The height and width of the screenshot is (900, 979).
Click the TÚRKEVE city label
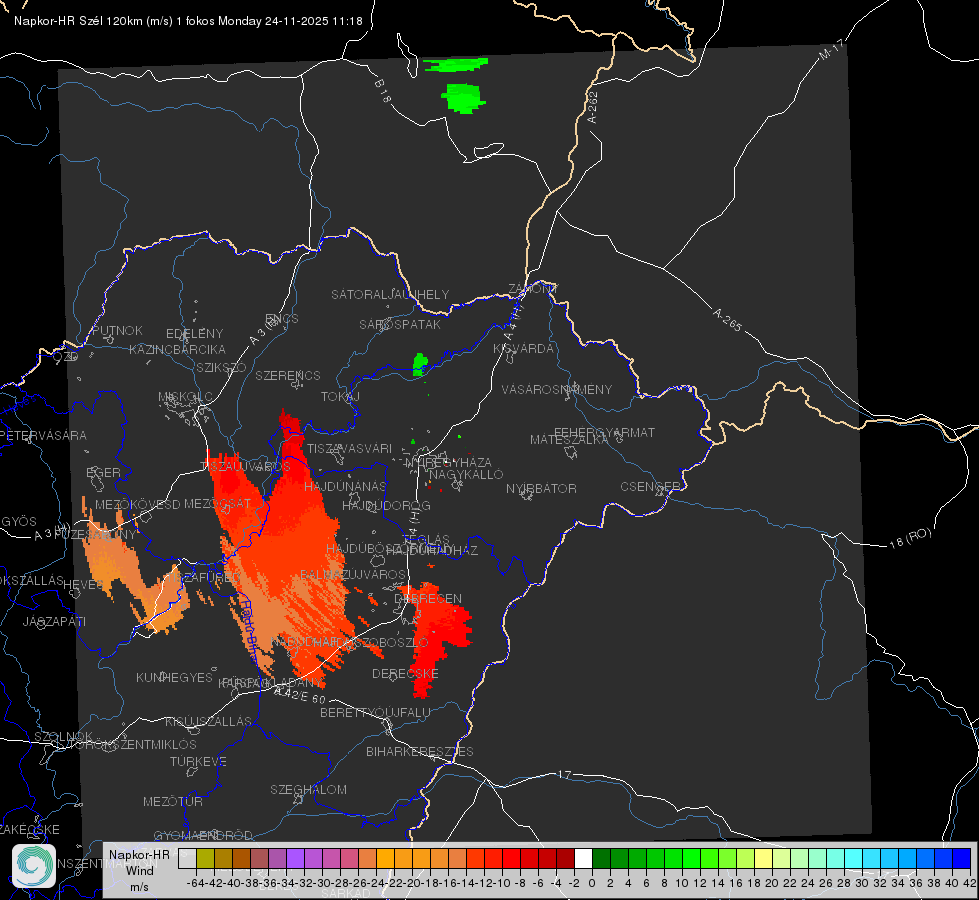198,761
